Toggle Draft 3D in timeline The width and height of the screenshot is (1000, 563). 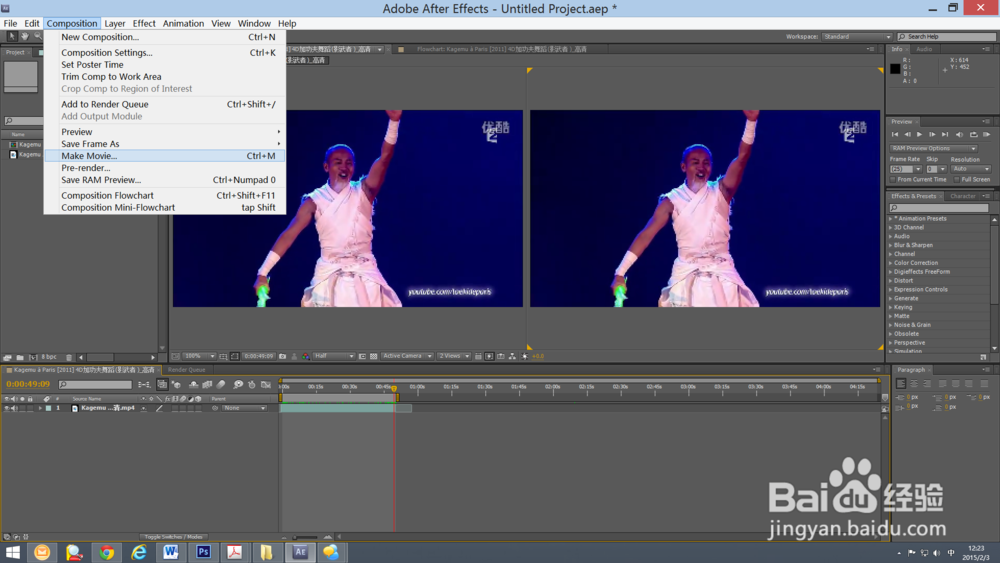coord(177,384)
